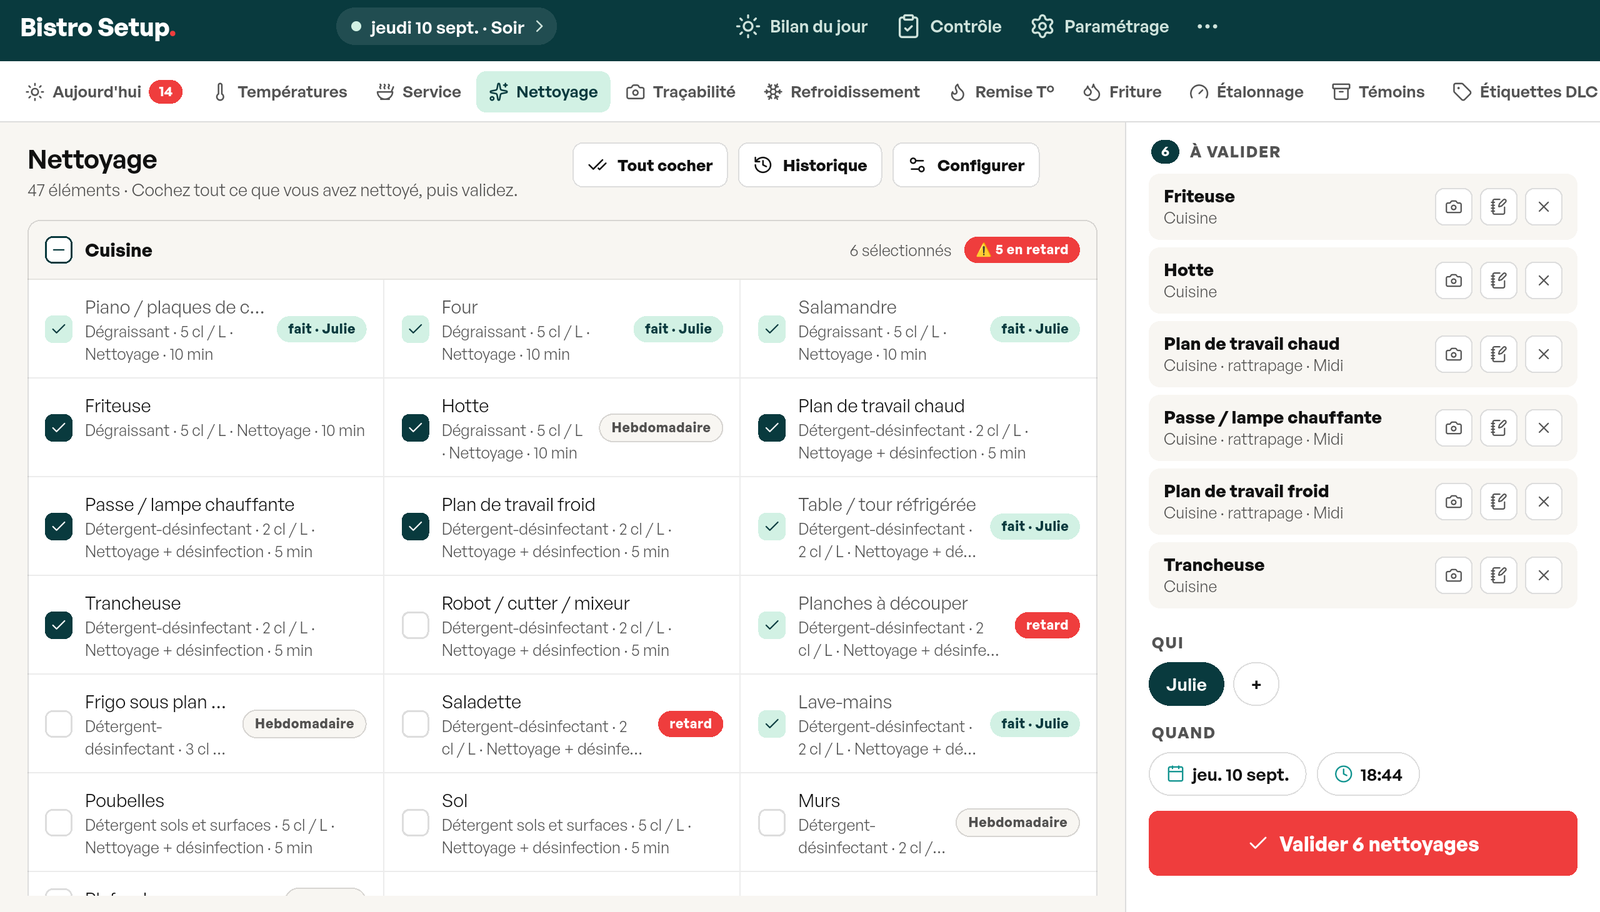Add note to Trancheuse entry
The width and height of the screenshot is (1600, 912).
[x=1499, y=575]
